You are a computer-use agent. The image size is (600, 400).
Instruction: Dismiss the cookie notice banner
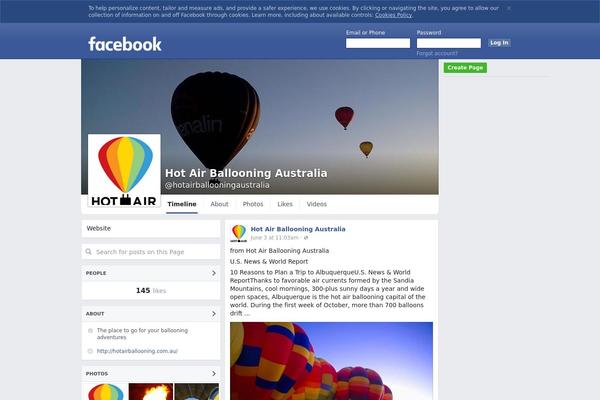509,8
